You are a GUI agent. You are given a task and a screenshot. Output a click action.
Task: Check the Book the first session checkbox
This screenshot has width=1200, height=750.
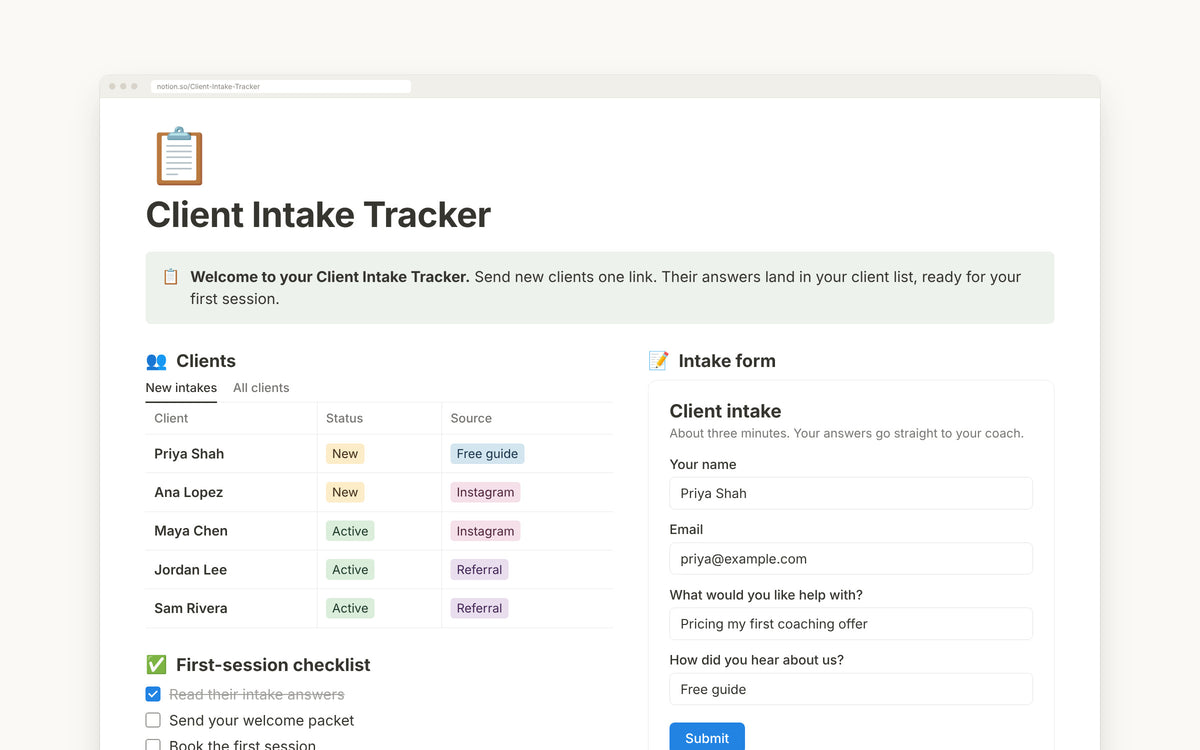153,745
